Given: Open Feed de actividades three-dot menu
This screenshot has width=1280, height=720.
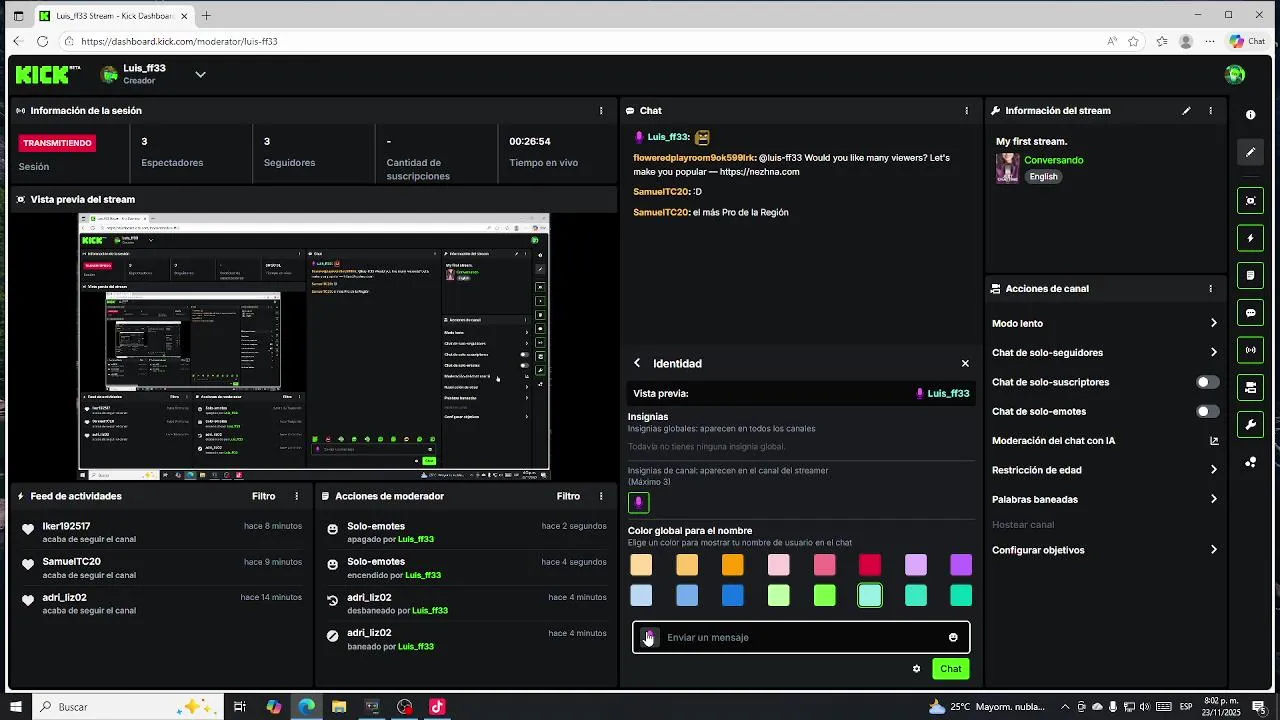Looking at the screenshot, I should tap(296, 496).
